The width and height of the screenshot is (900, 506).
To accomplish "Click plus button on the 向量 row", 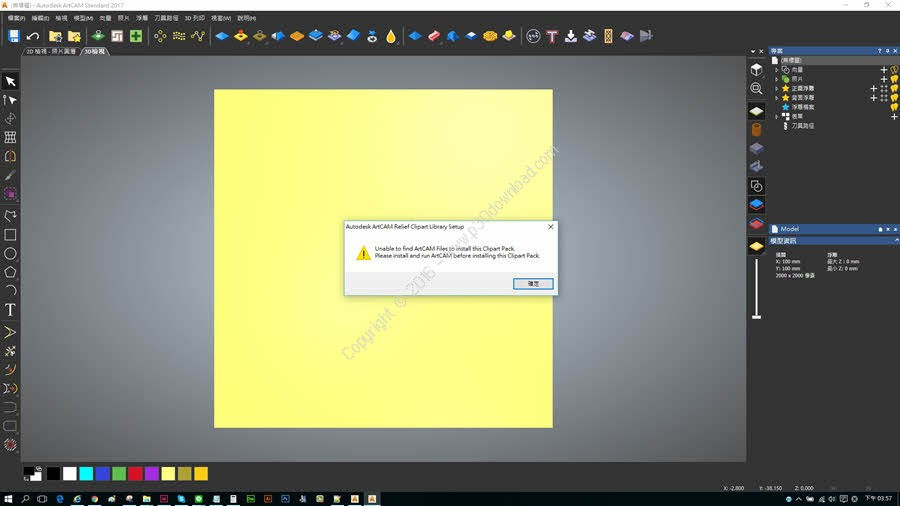I will click(884, 70).
